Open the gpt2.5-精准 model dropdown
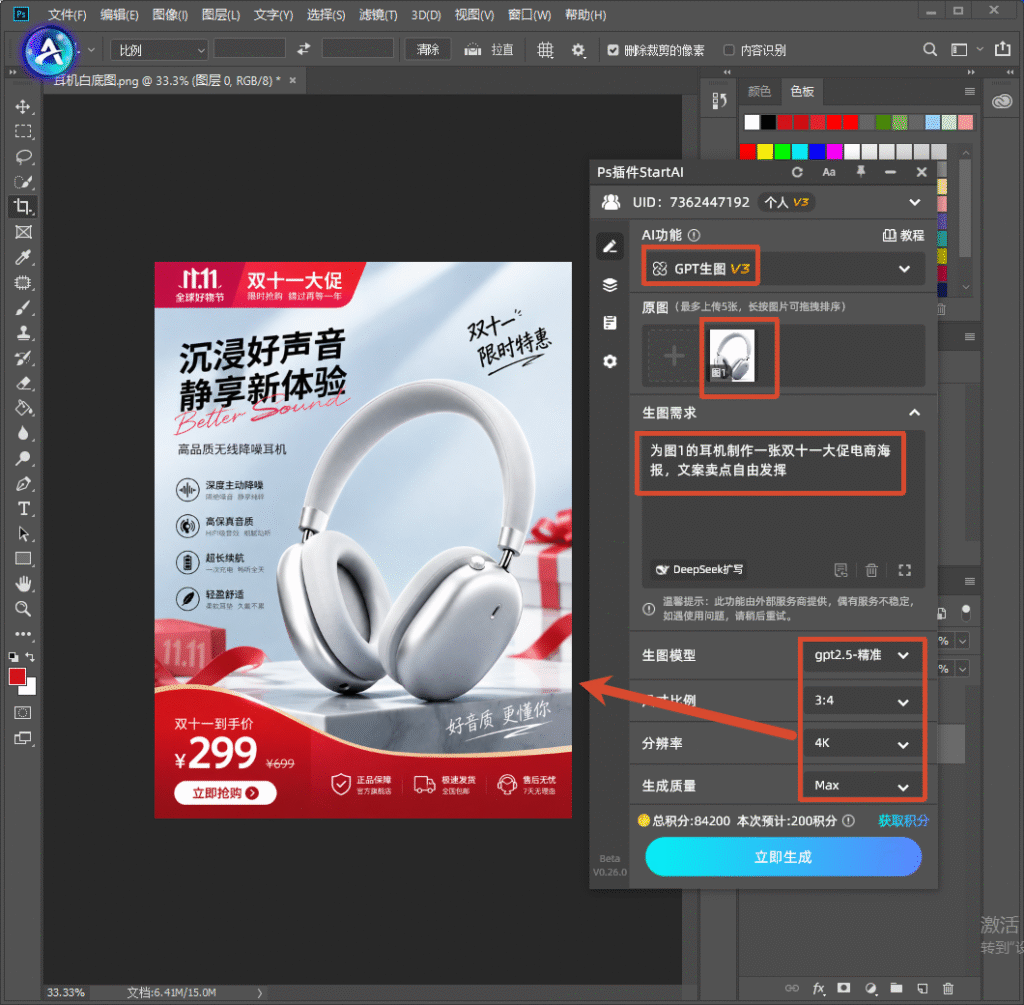This screenshot has height=1005, width=1024. [x=861, y=655]
